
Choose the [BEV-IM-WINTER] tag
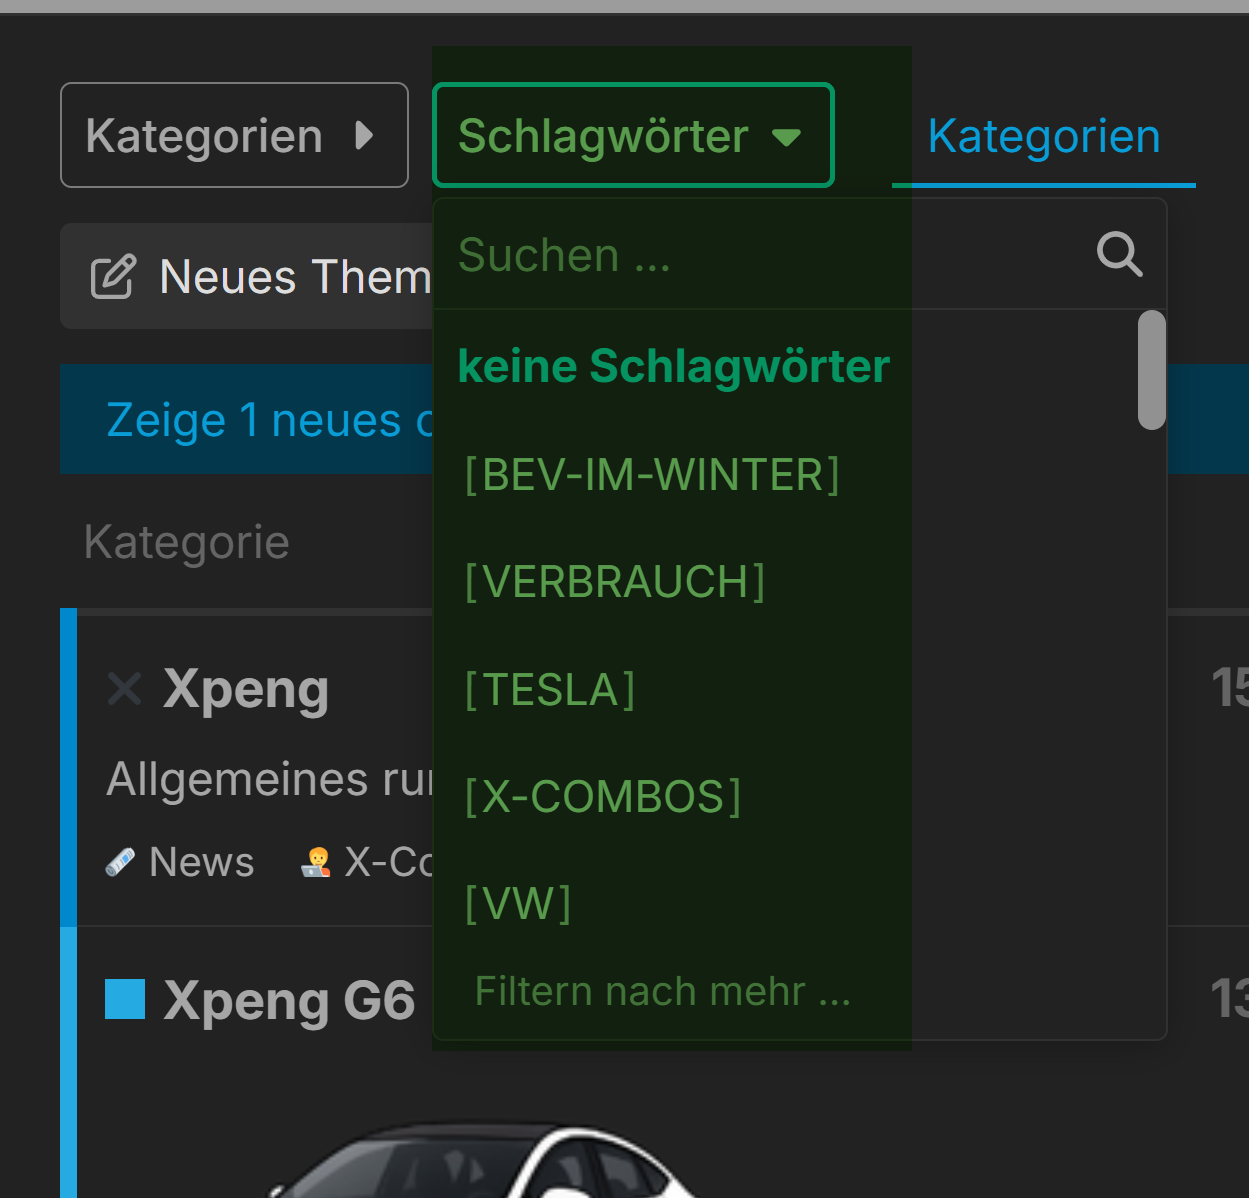(x=652, y=474)
